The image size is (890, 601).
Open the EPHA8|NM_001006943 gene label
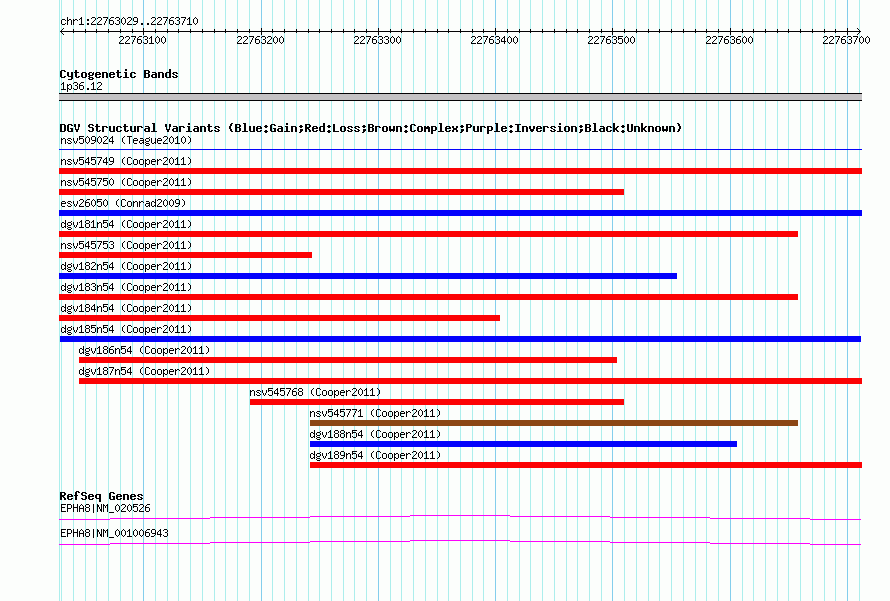click(114, 533)
